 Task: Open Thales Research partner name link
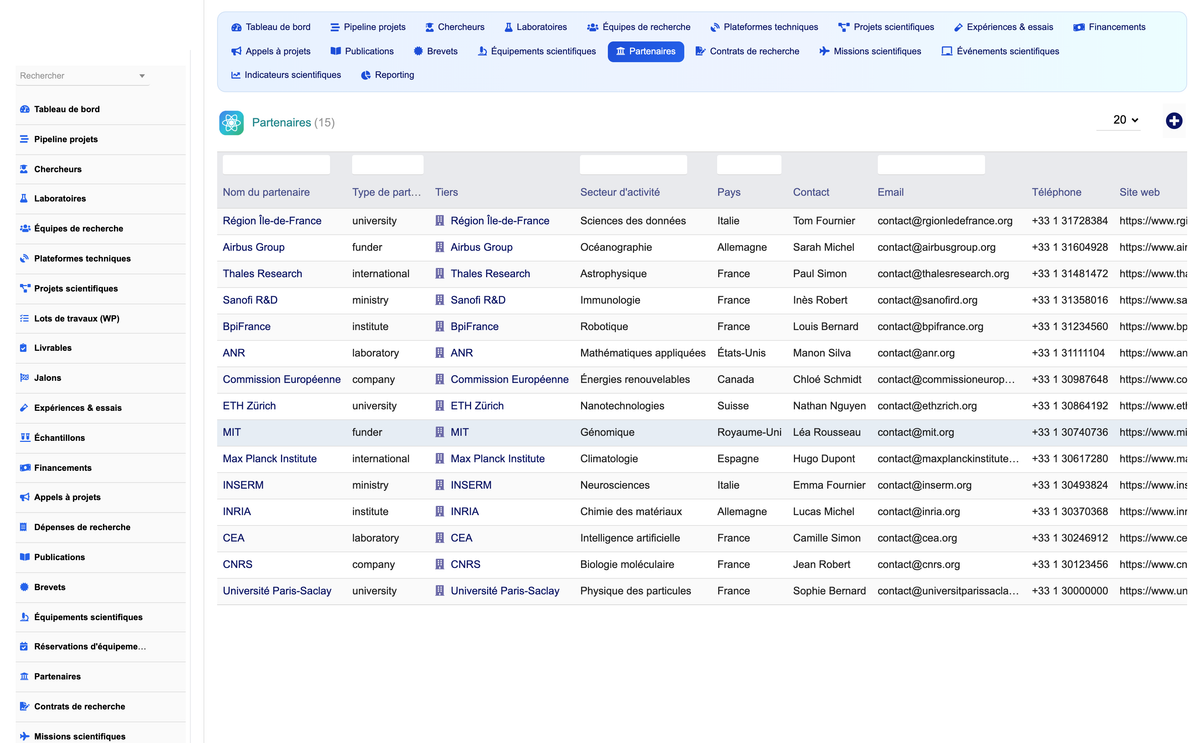pos(262,274)
